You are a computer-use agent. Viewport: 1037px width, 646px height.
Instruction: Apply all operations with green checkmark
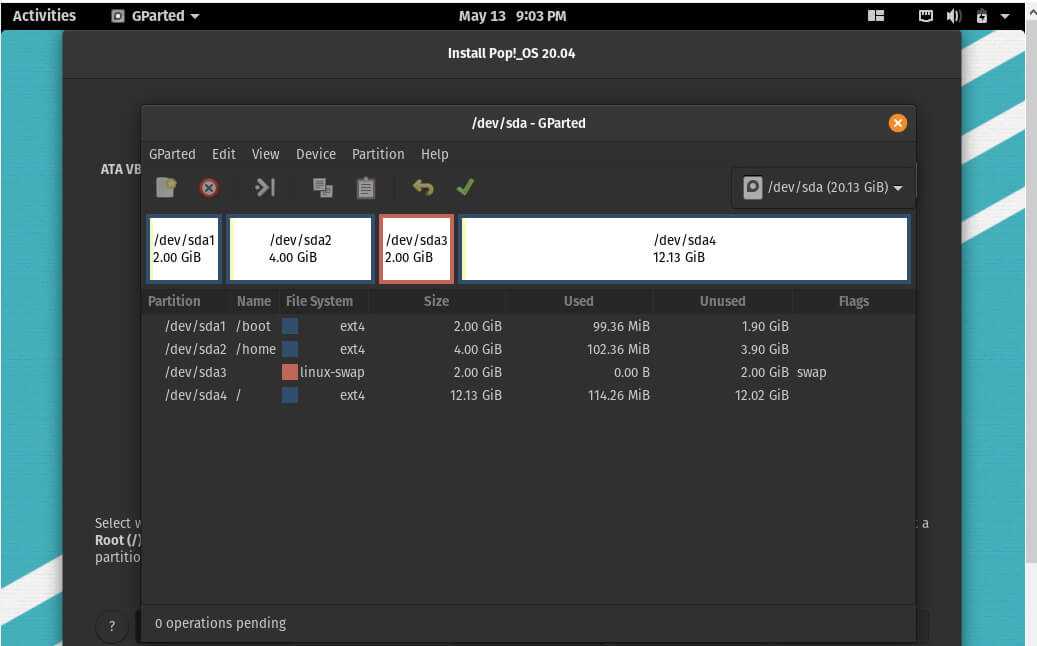pos(465,188)
